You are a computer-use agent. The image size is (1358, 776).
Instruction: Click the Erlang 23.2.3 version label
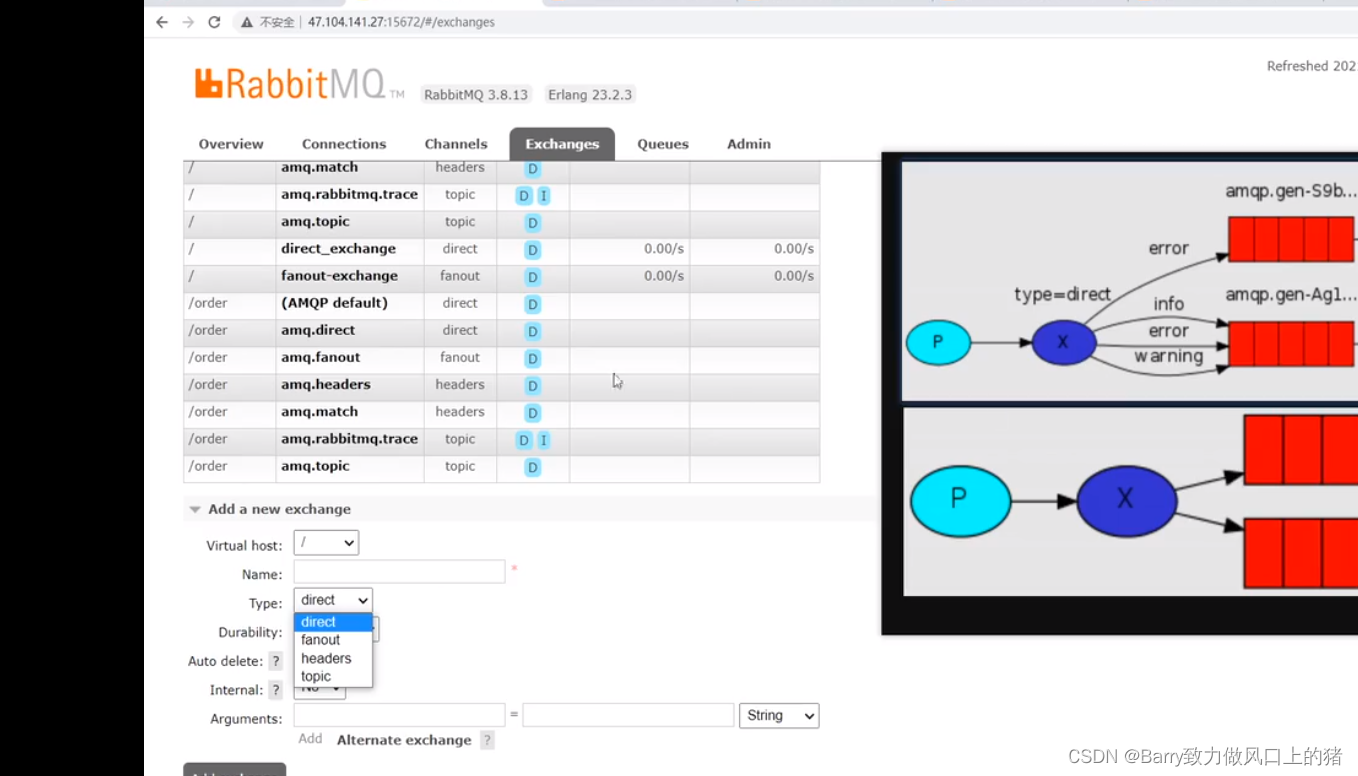tap(590, 95)
